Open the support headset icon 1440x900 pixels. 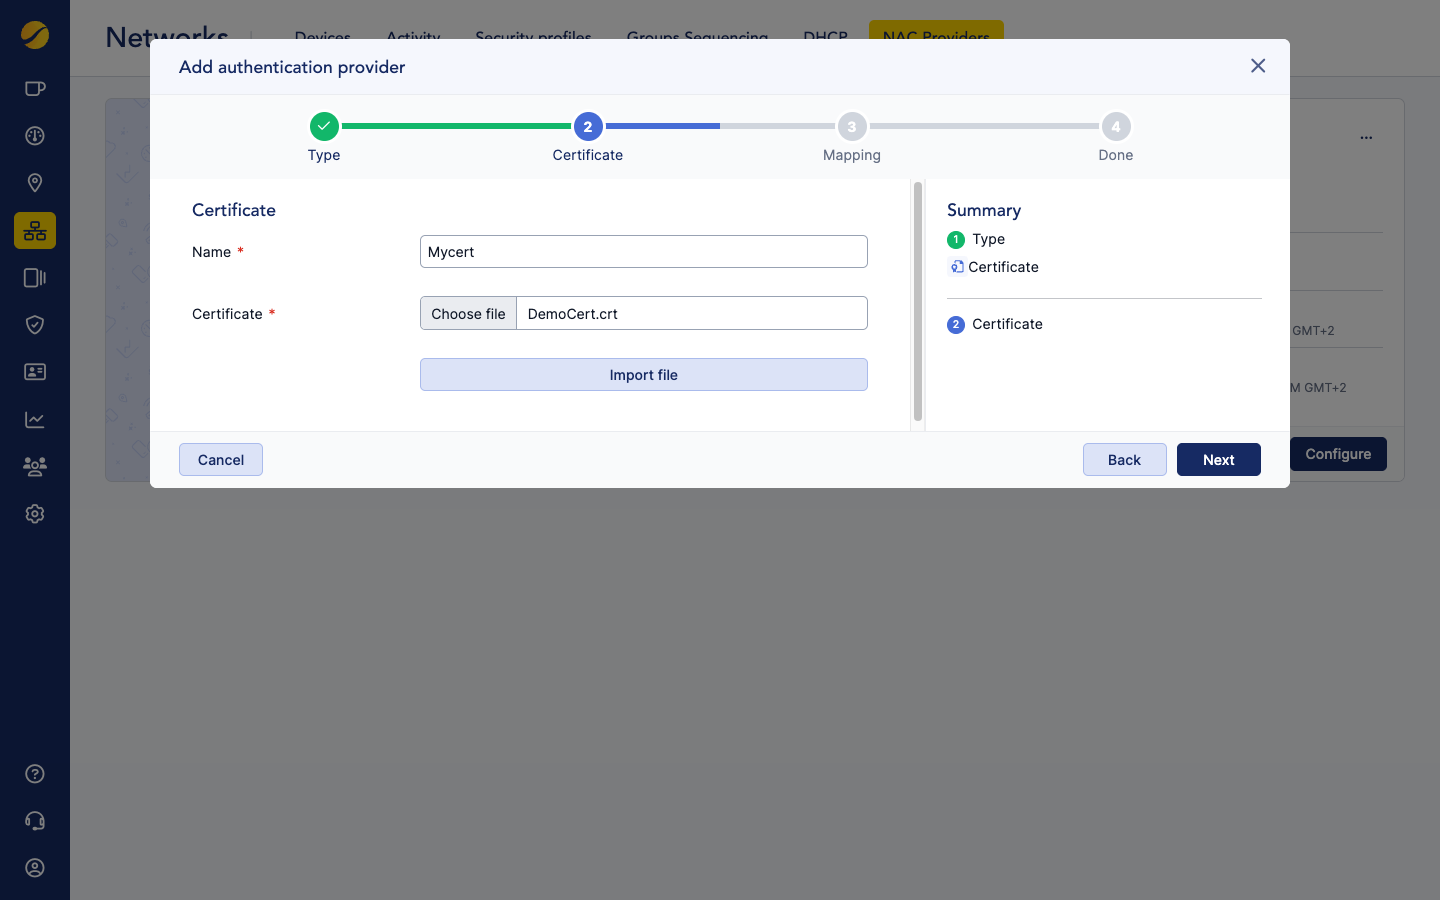[x=35, y=820]
